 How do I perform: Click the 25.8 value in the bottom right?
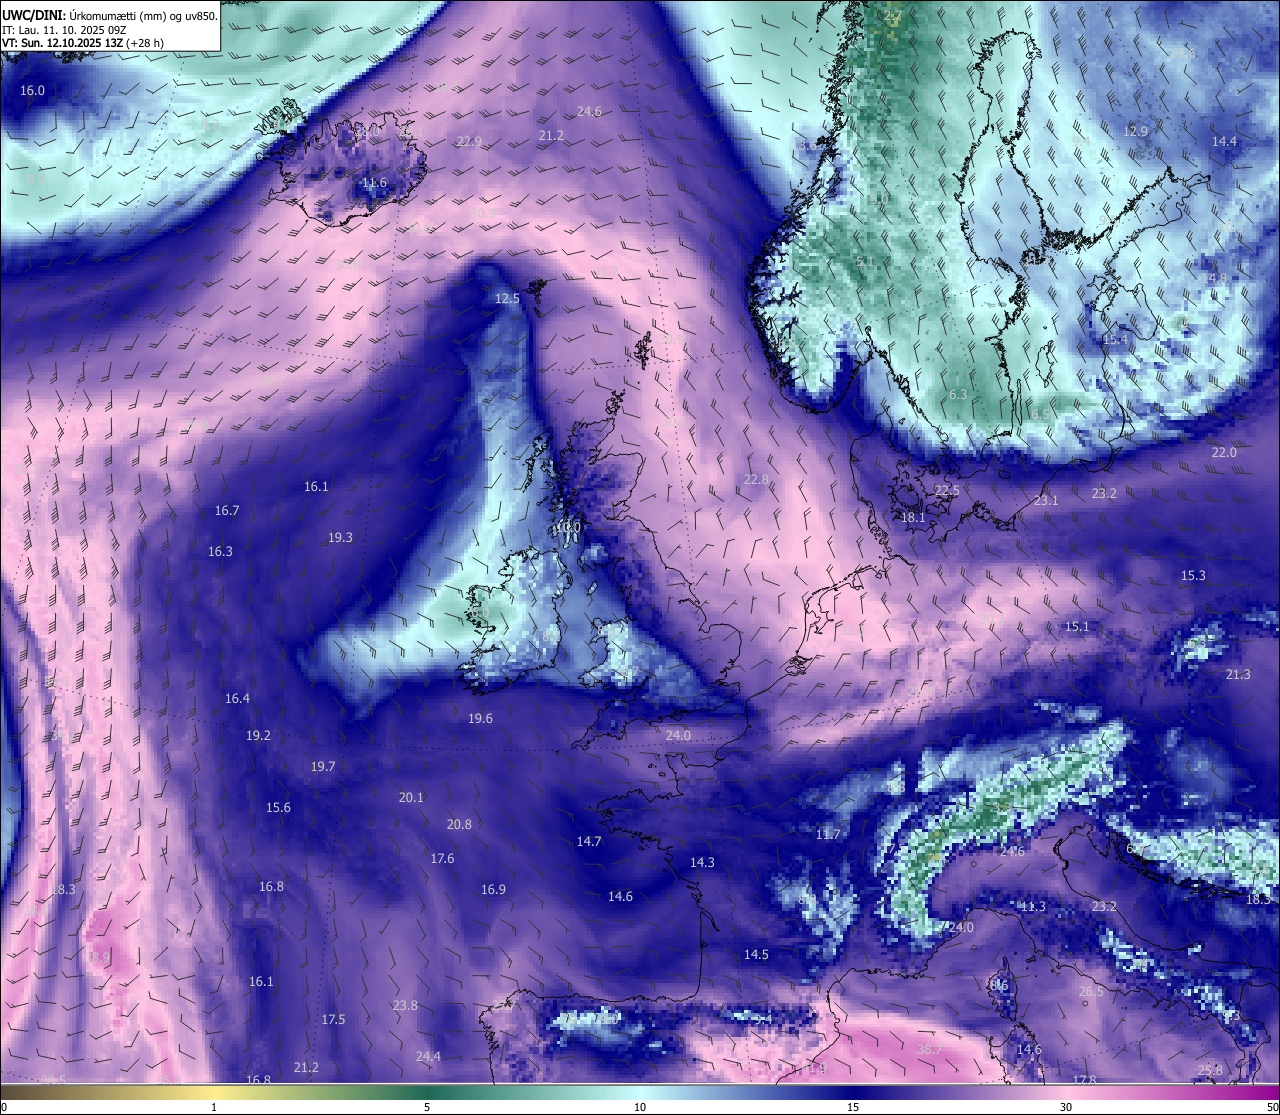(x=1210, y=1071)
